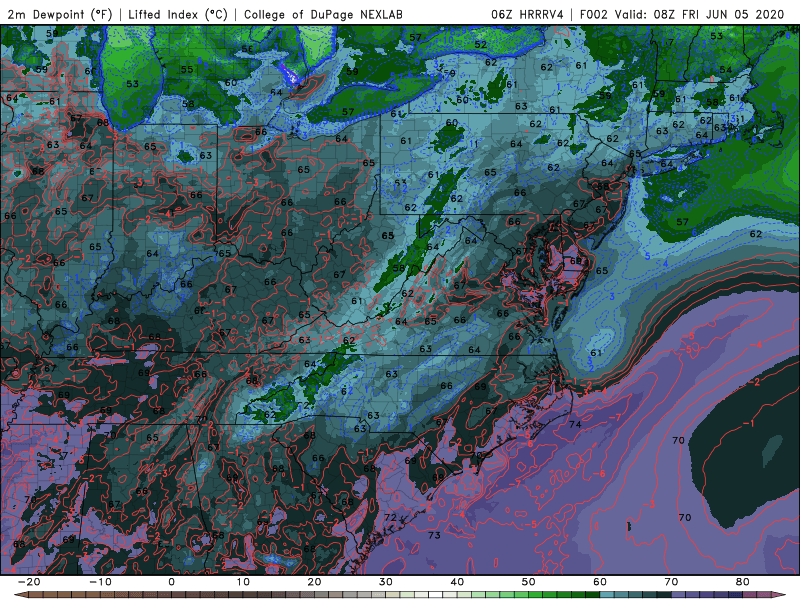Click the 0 label on the color scale
Screen dimensions: 800x600
pos(171,582)
